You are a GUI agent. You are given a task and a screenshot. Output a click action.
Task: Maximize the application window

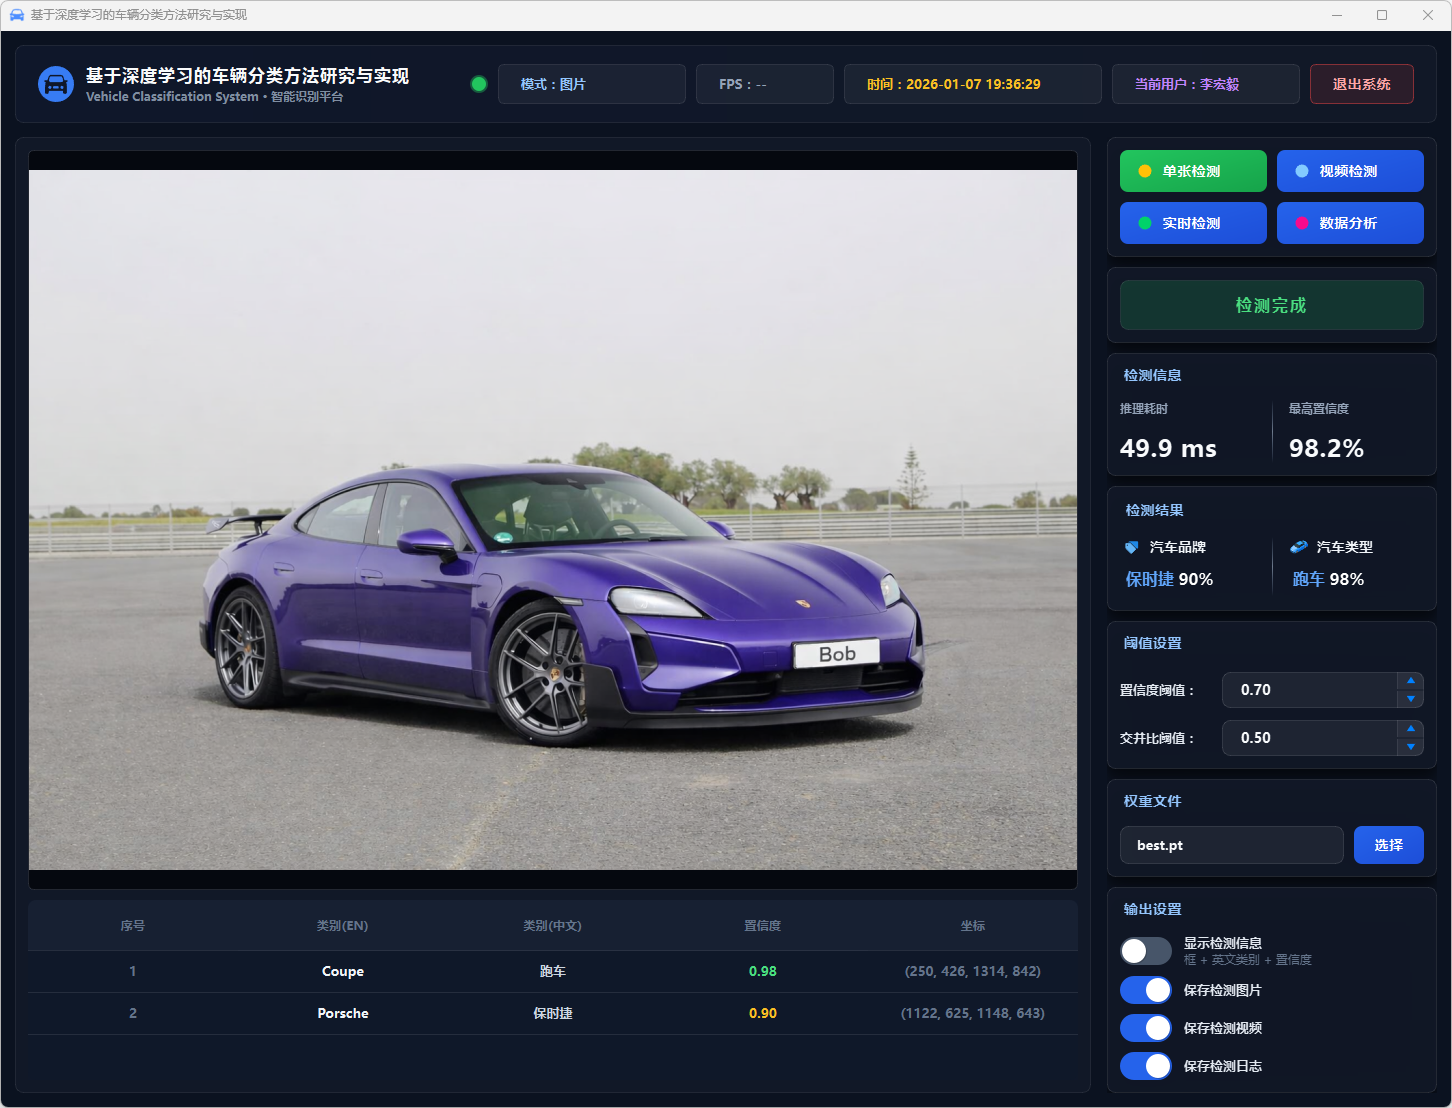[1382, 15]
